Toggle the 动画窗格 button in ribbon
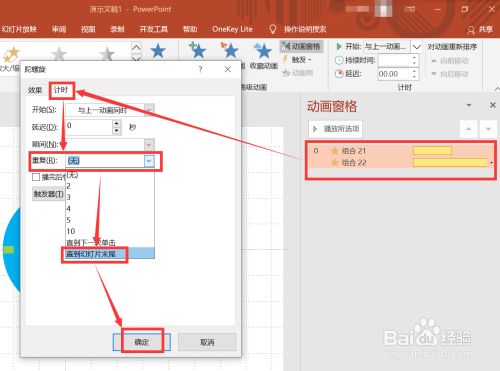The width and height of the screenshot is (500, 371). [x=301, y=47]
